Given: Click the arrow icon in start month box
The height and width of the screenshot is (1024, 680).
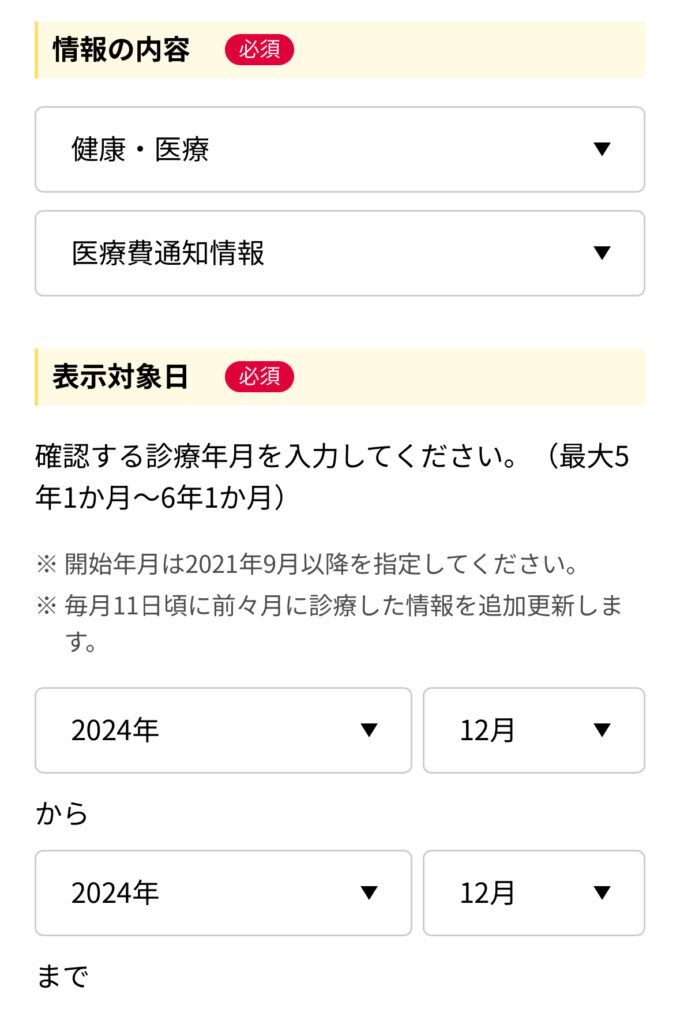Looking at the screenshot, I should pyautogui.click(x=602, y=730).
